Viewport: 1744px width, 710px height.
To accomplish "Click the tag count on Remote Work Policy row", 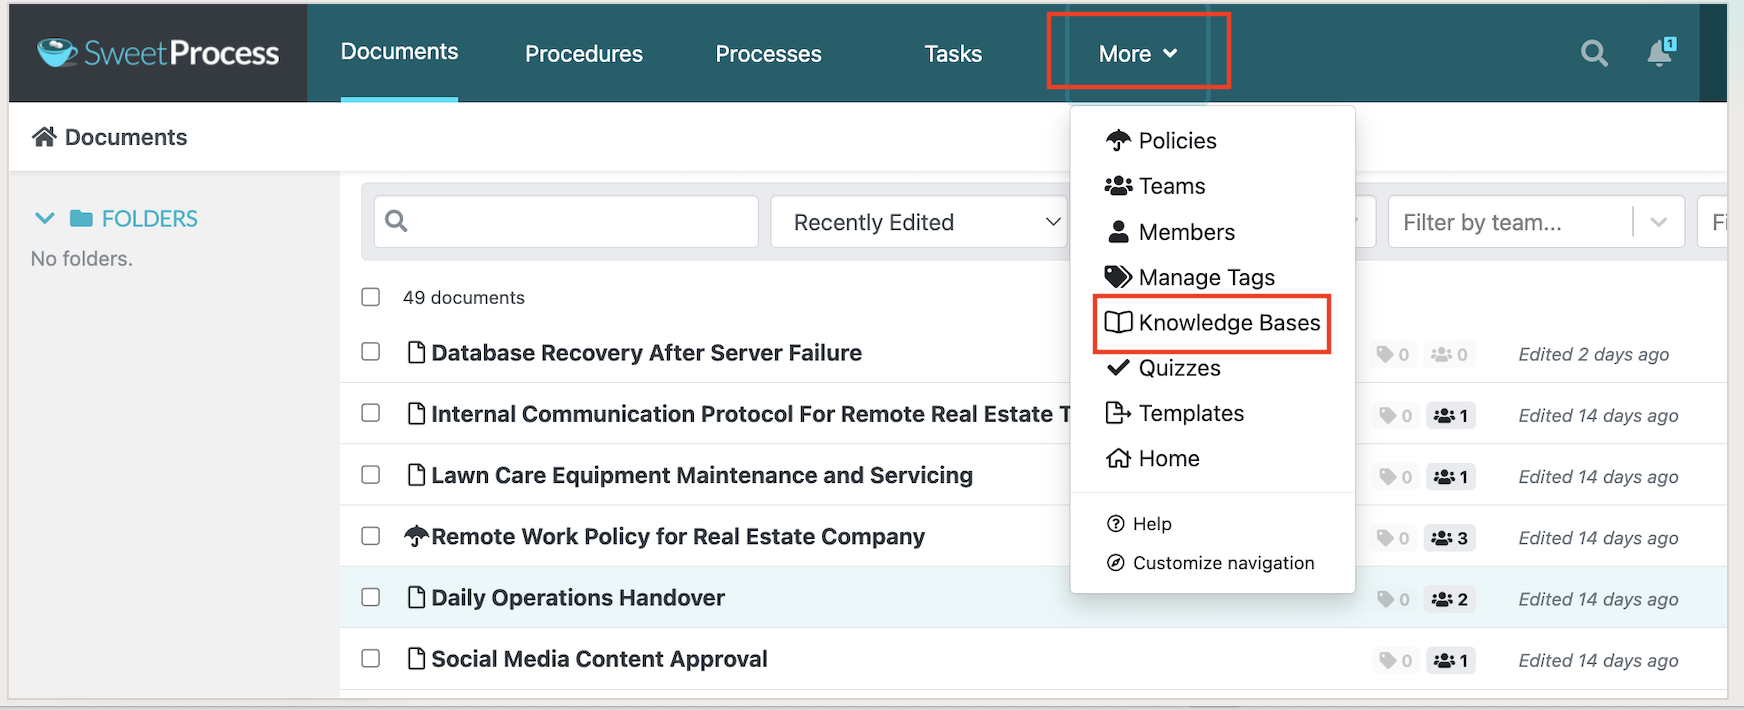I will point(1393,538).
